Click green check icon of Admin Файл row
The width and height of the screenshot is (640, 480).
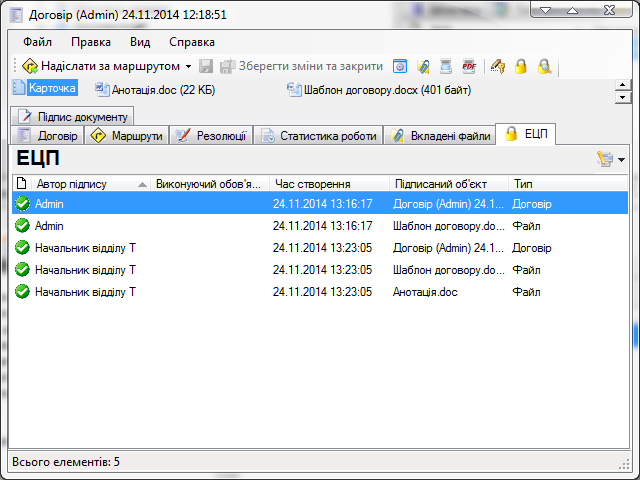pyautogui.click(x=22, y=225)
